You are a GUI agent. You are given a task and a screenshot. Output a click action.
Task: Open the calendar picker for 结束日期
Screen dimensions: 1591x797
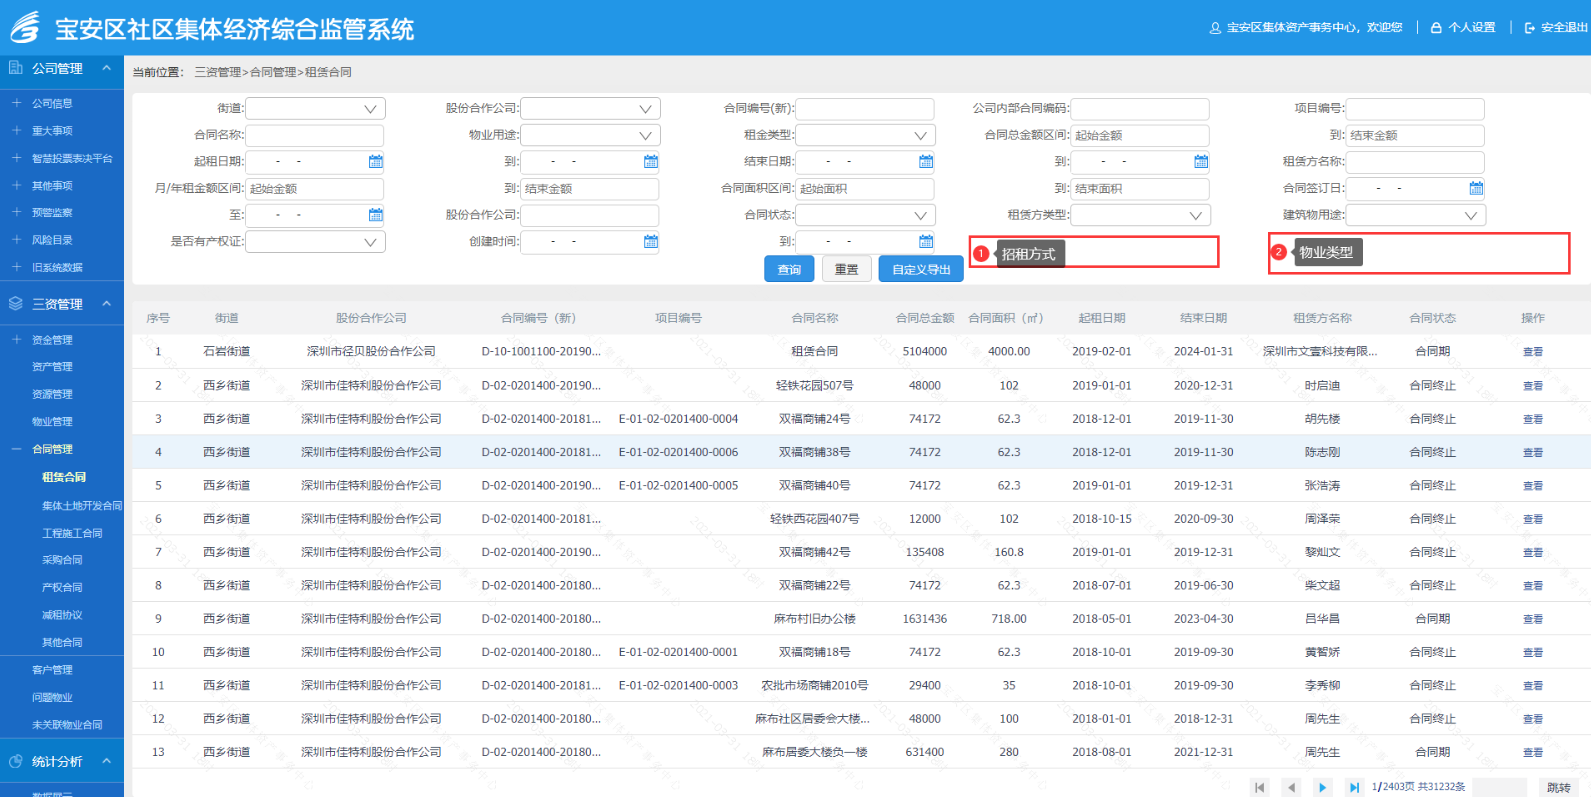[x=926, y=161]
